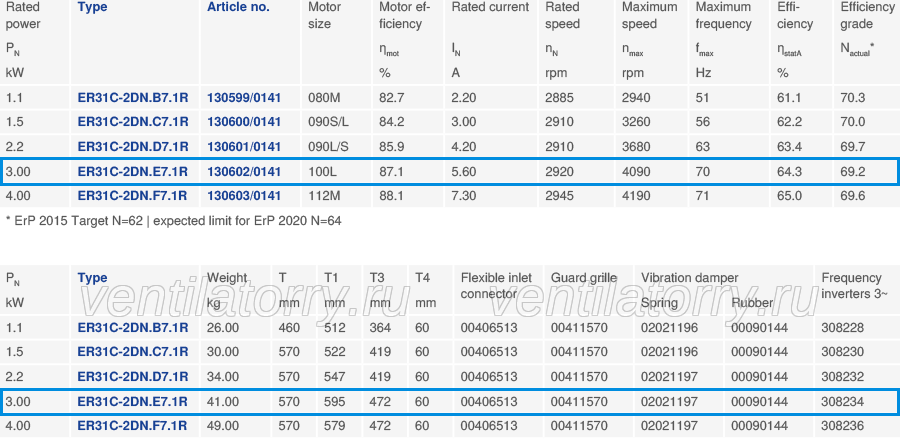
Task: Click ER31C-2DN.D7.1R in the weight table
Action: pyautogui.click(x=133, y=376)
